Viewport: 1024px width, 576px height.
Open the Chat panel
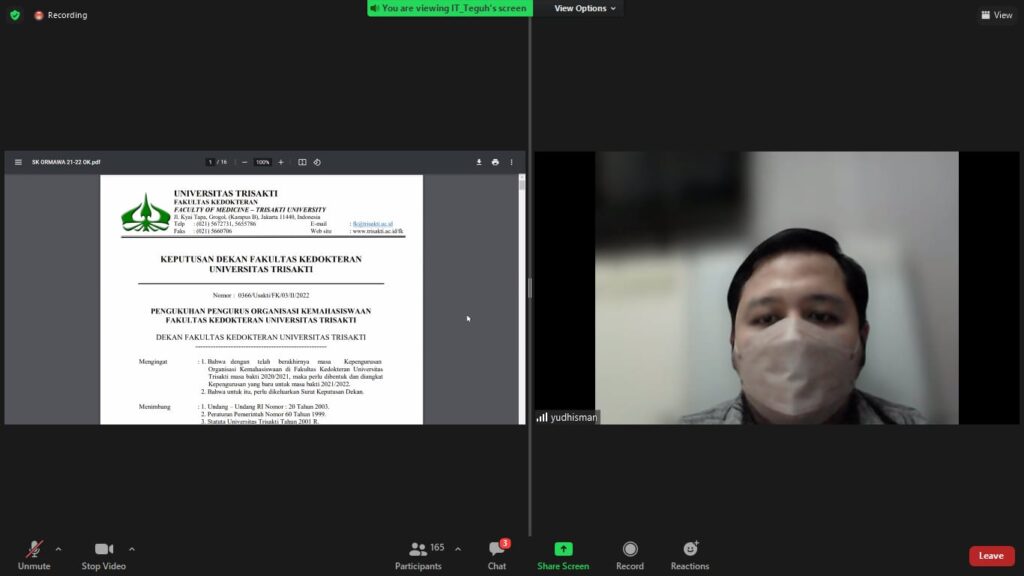497,556
